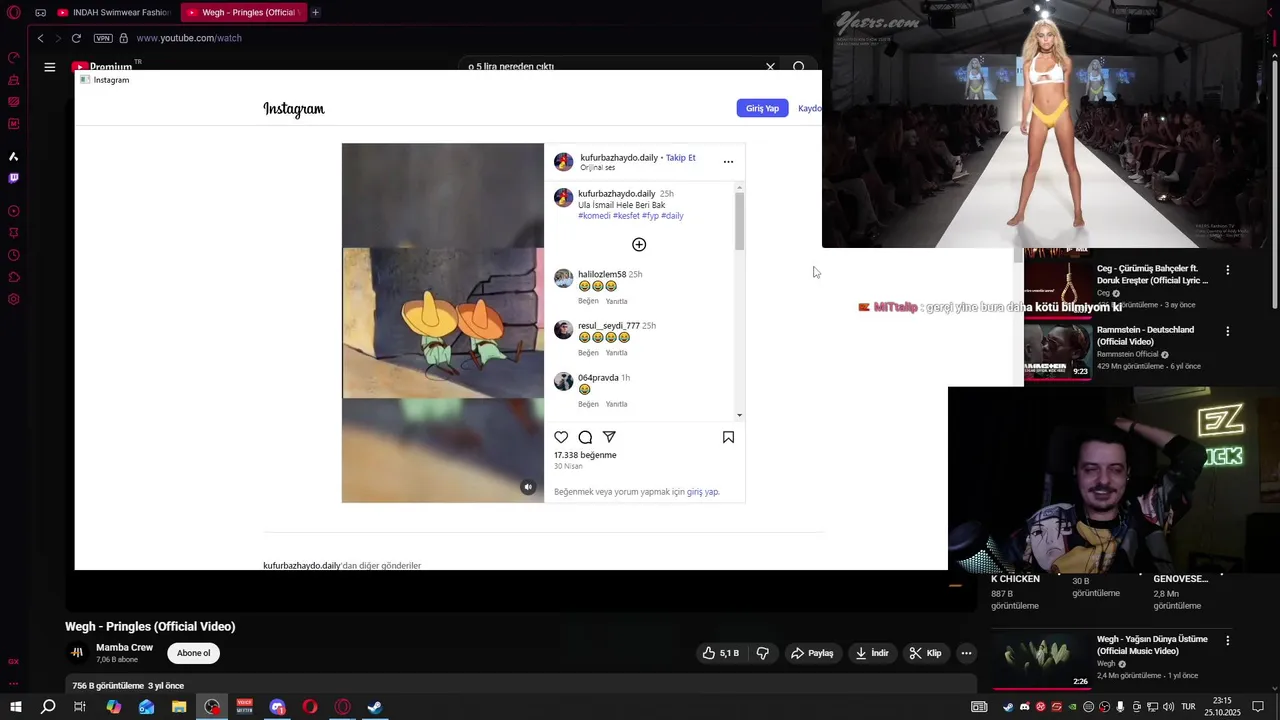Click Giriş Yap button on Instagram
The image size is (1280, 720).
762,108
